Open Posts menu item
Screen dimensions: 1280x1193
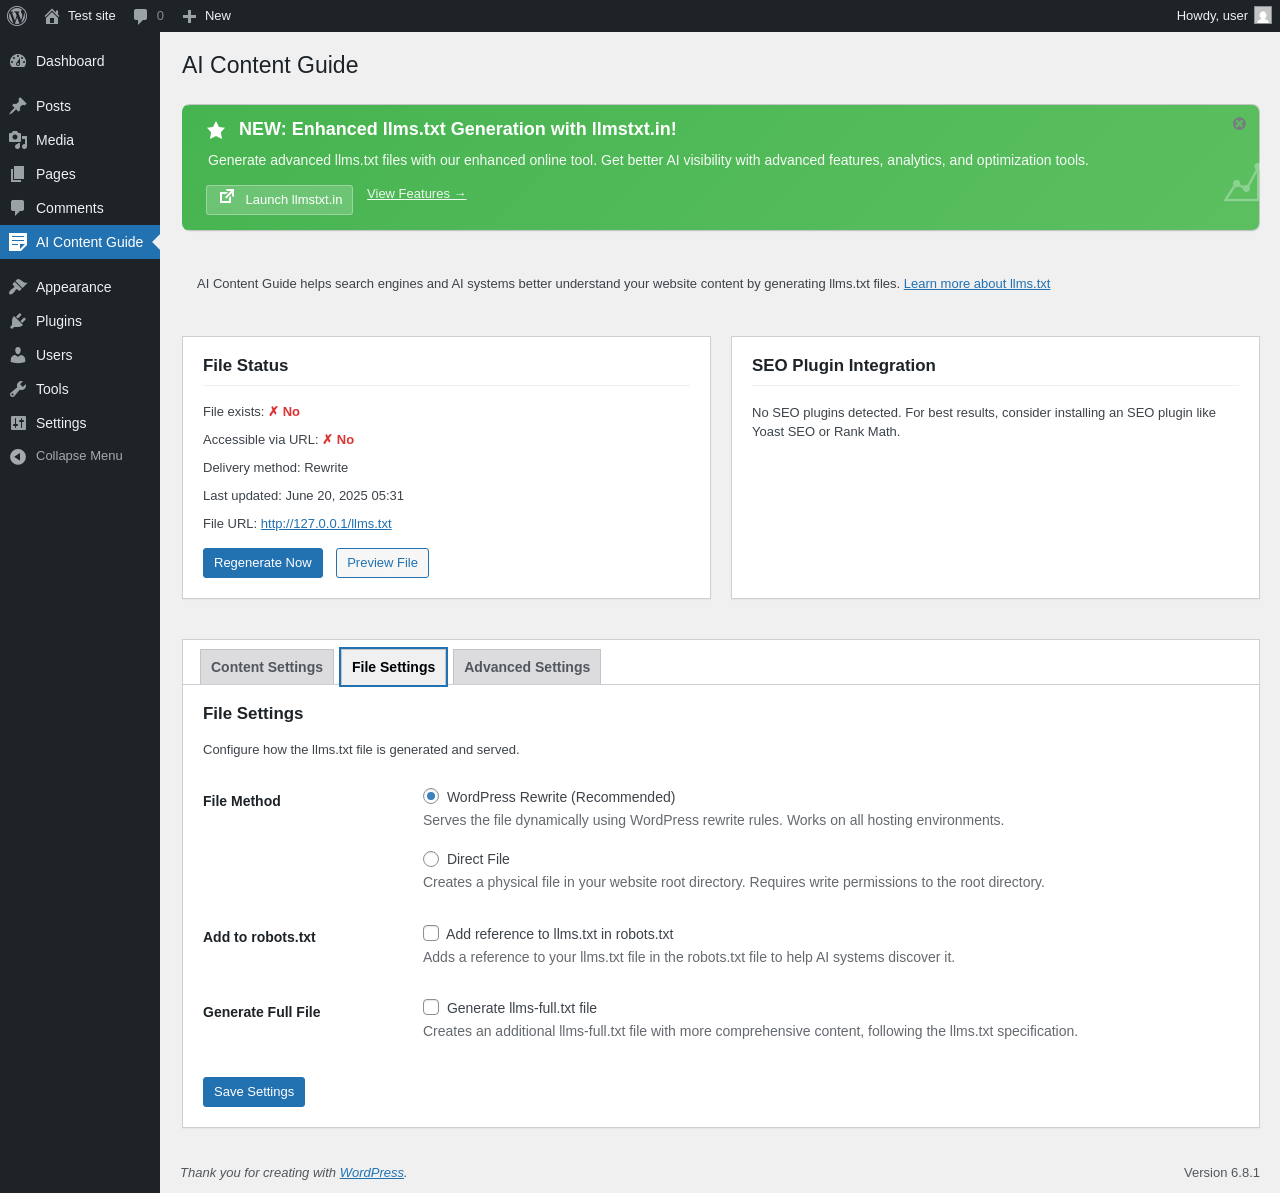(x=80, y=106)
